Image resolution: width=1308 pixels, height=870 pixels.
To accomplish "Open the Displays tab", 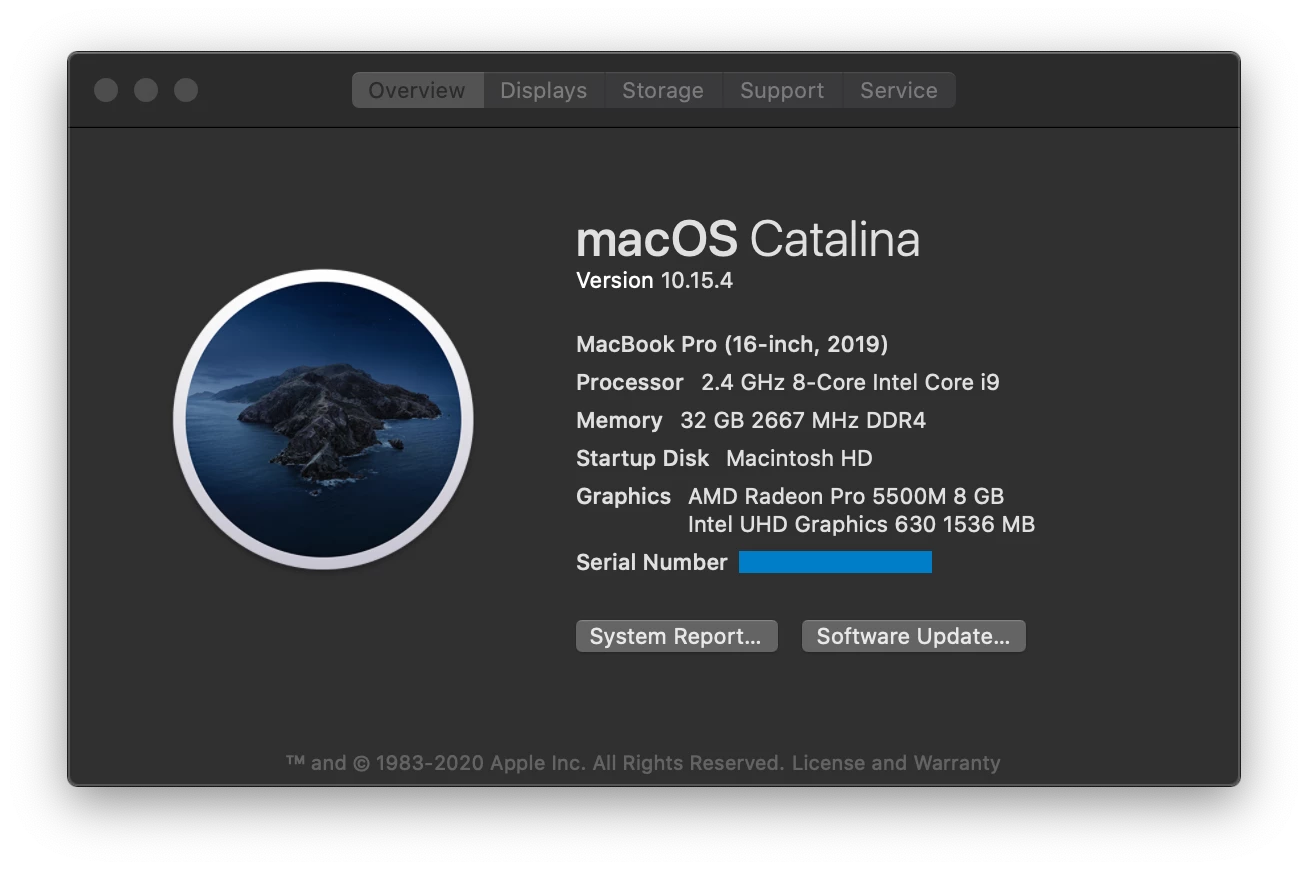I will pyautogui.click(x=543, y=90).
